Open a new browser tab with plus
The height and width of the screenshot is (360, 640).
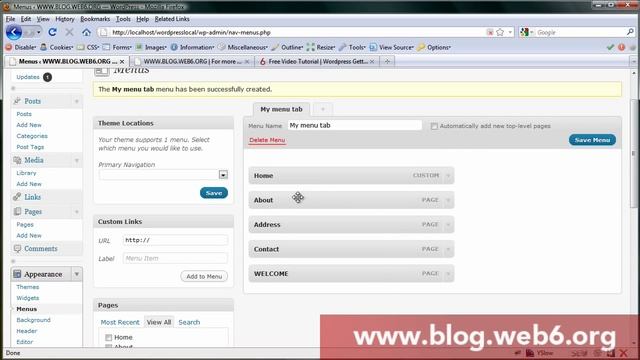[x=387, y=62]
